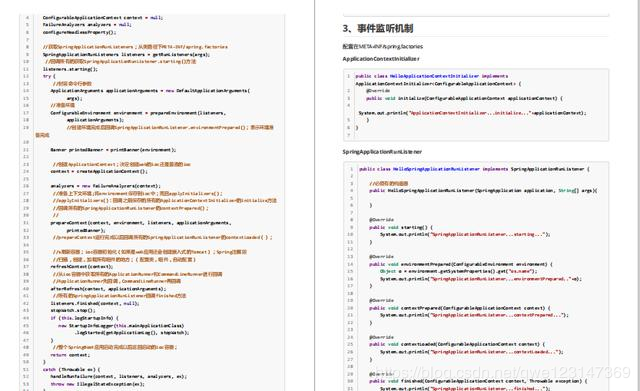
Task: Click the line "public void environmentPrepared(ConfigurableEnvironment environment) {"
Action: click(x=461, y=264)
